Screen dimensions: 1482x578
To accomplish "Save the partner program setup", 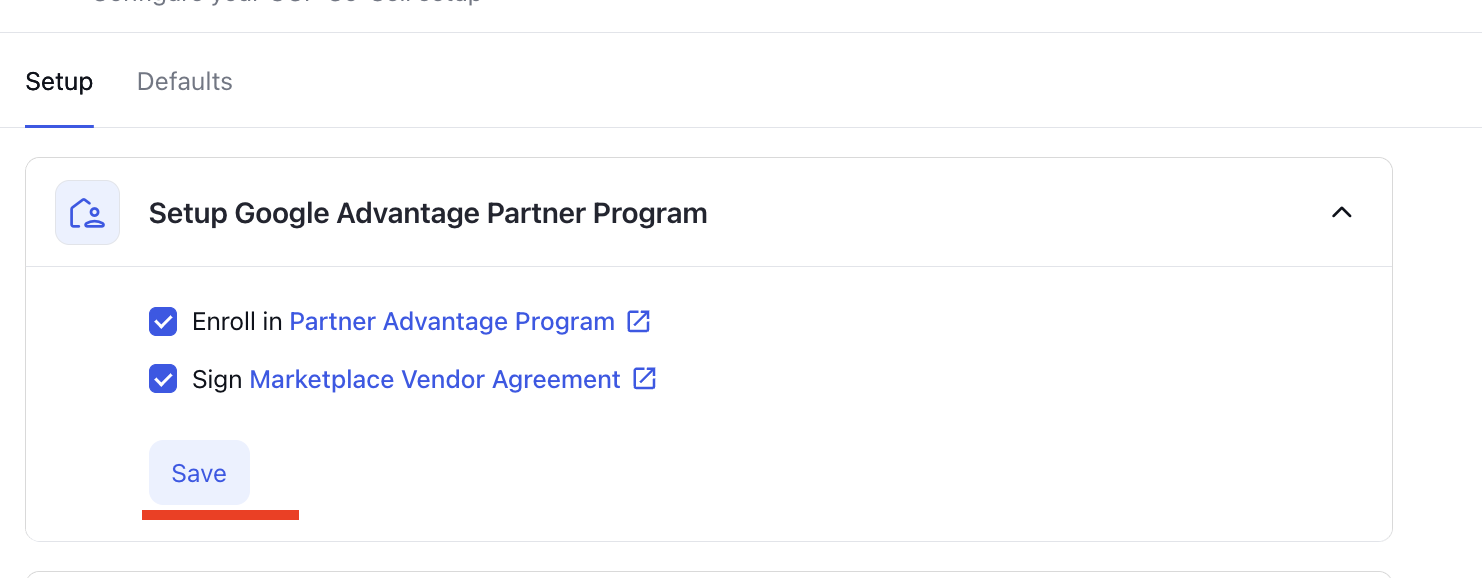I will pyautogui.click(x=199, y=473).
